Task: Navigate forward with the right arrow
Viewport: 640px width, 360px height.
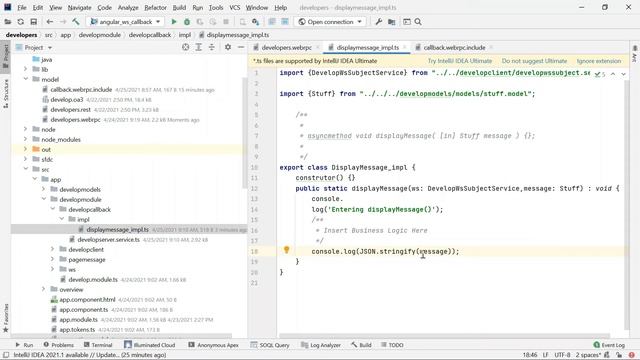Action: coord(63,22)
